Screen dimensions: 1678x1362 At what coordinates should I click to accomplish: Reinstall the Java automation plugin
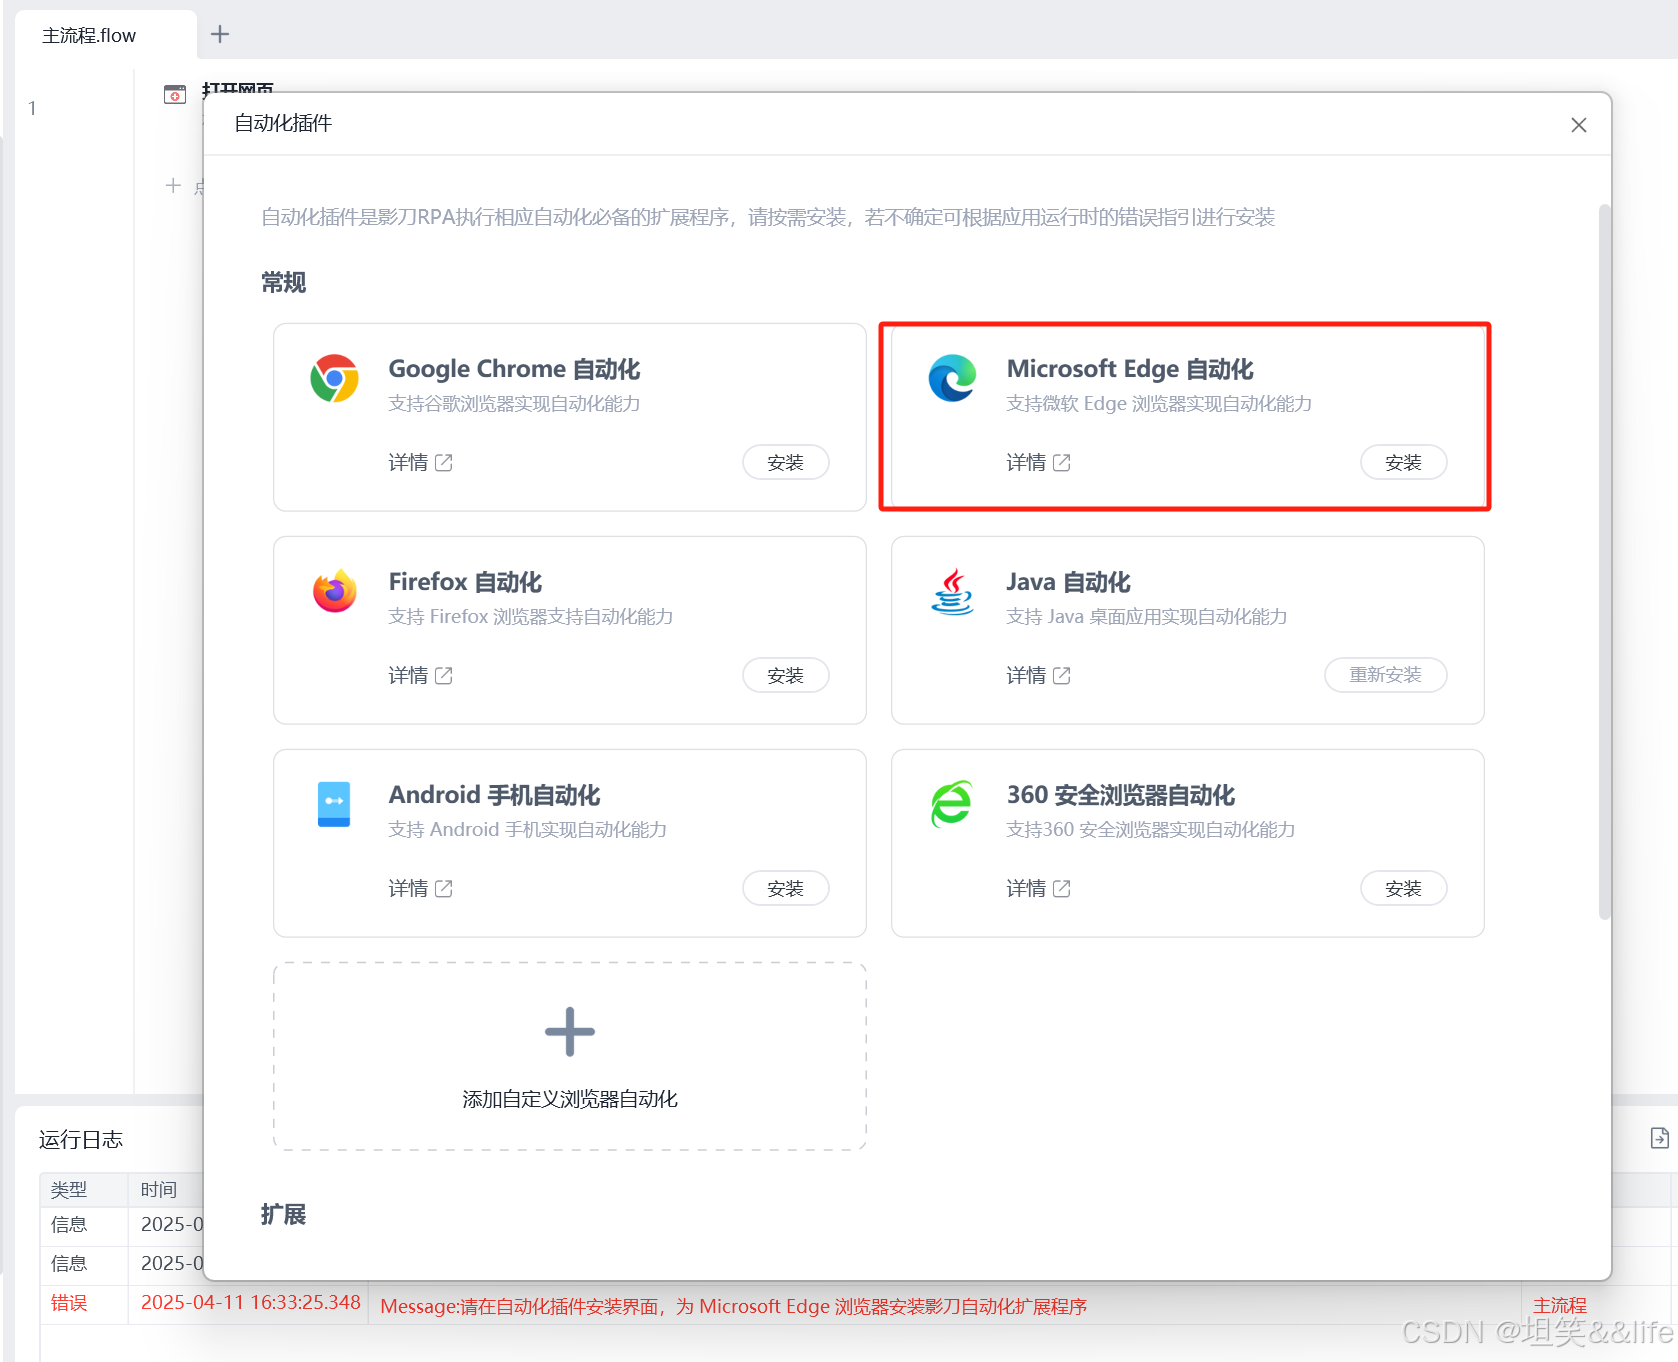[1386, 675]
